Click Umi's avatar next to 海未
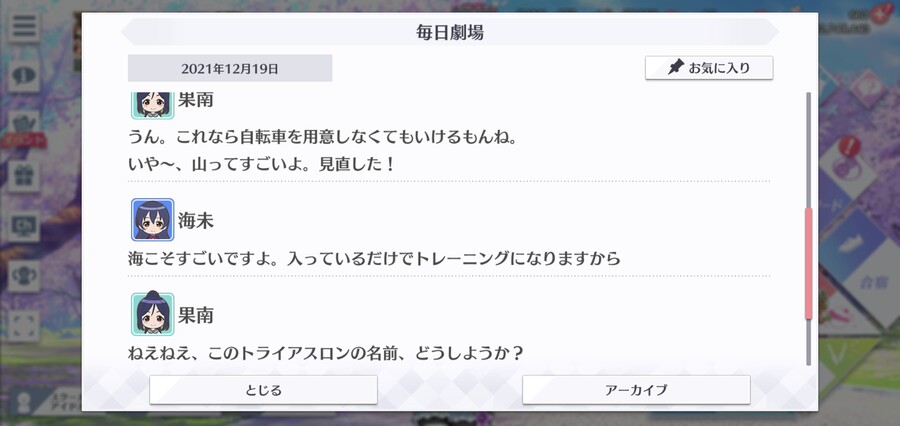This screenshot has height=426, width=900. [x=153, y=219]
